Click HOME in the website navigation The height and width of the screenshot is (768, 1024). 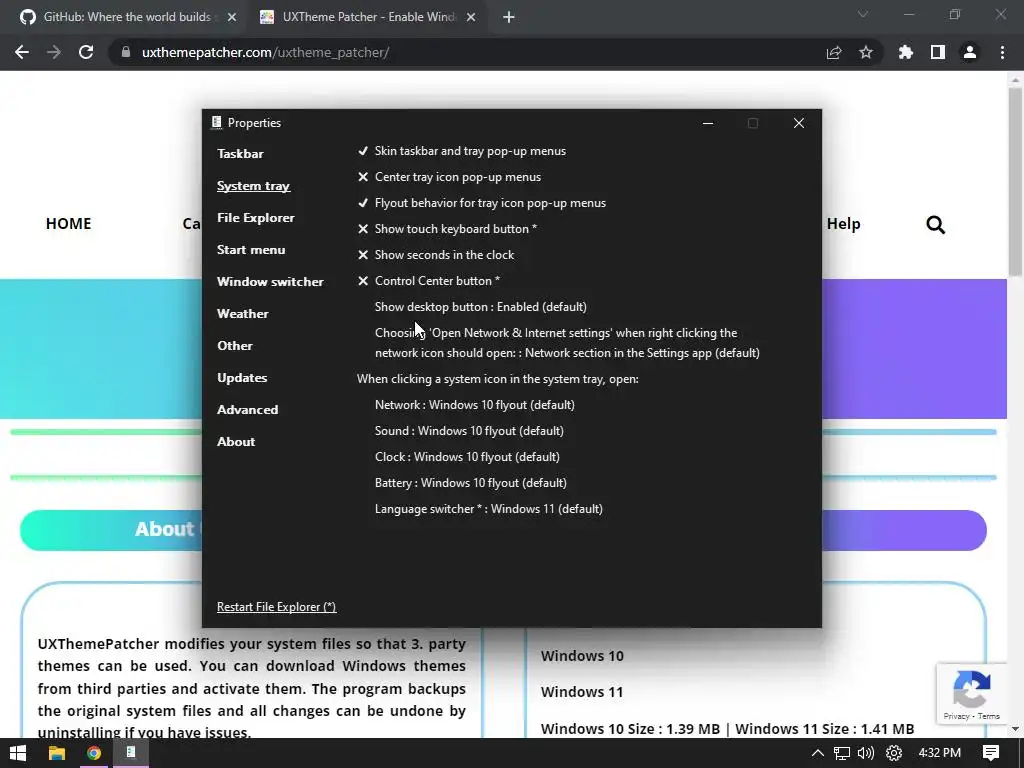pyautogui.click(x=69, y=224)
